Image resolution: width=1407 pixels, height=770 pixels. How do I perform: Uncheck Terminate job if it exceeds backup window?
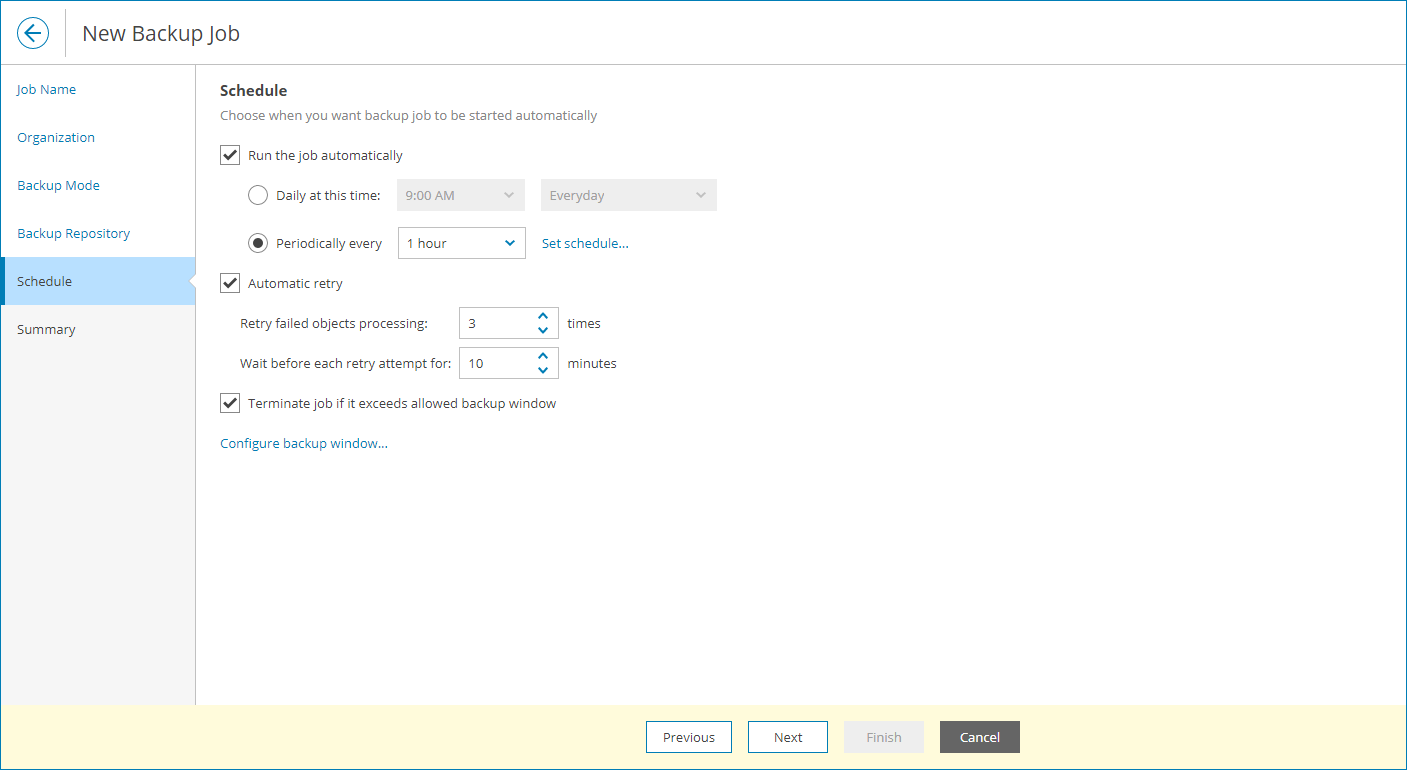point(229,403)
